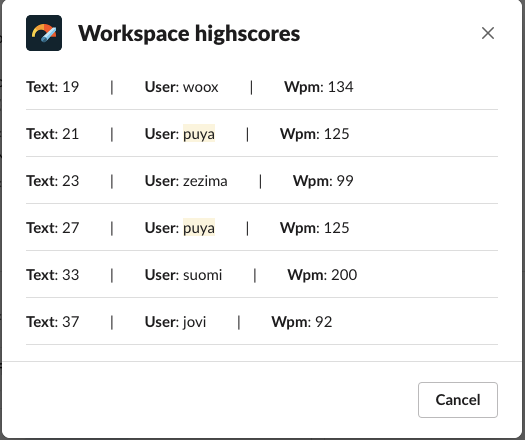Click the Text: 33 label

(53, 275)
